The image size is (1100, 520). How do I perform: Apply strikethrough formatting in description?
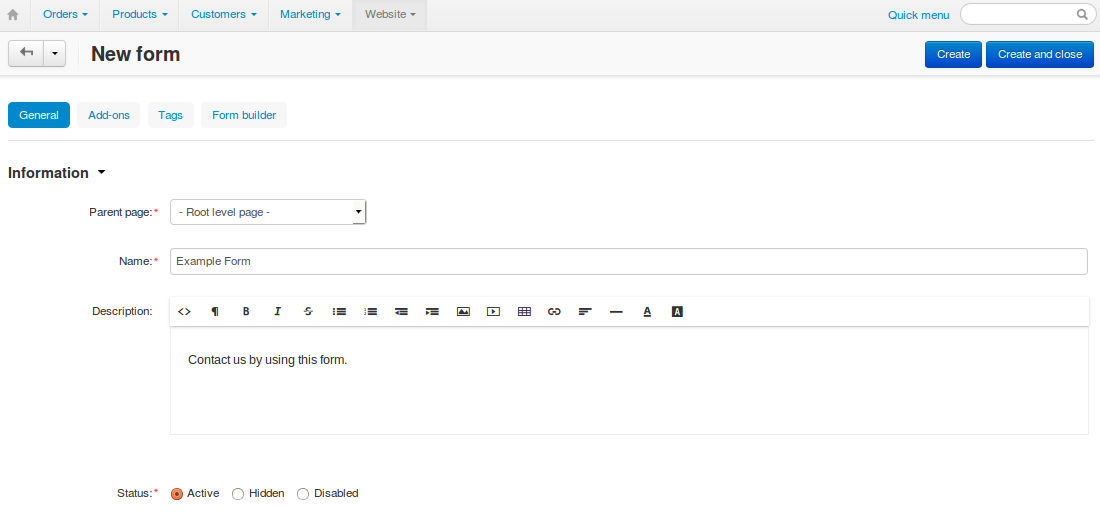[x=308, y=312]
